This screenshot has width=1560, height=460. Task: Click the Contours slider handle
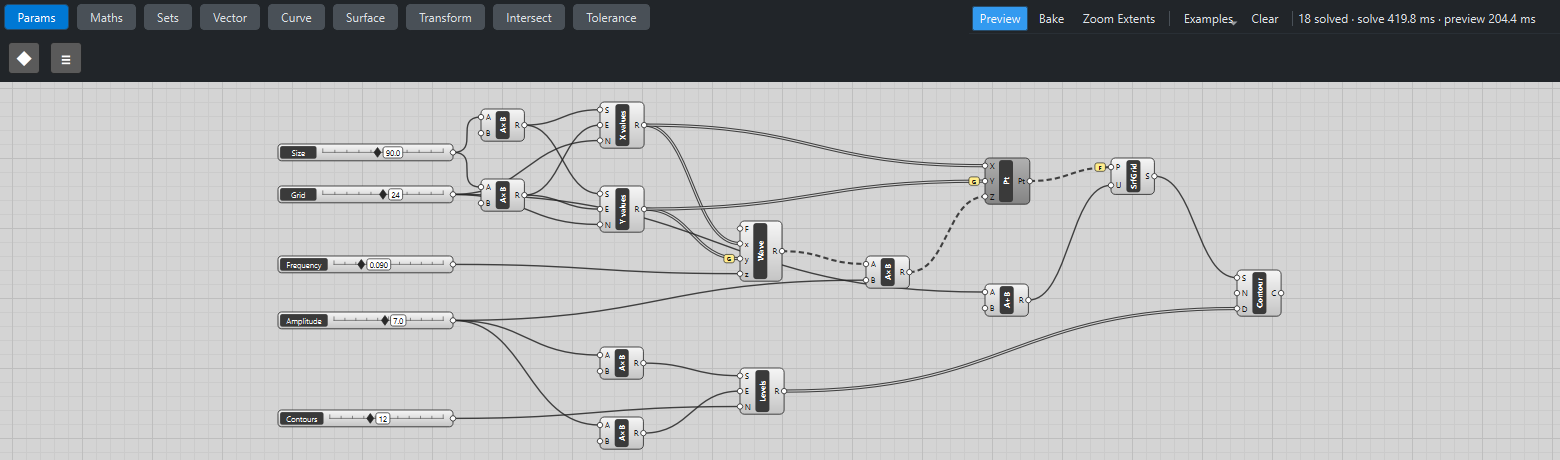(x=370, y=419)
